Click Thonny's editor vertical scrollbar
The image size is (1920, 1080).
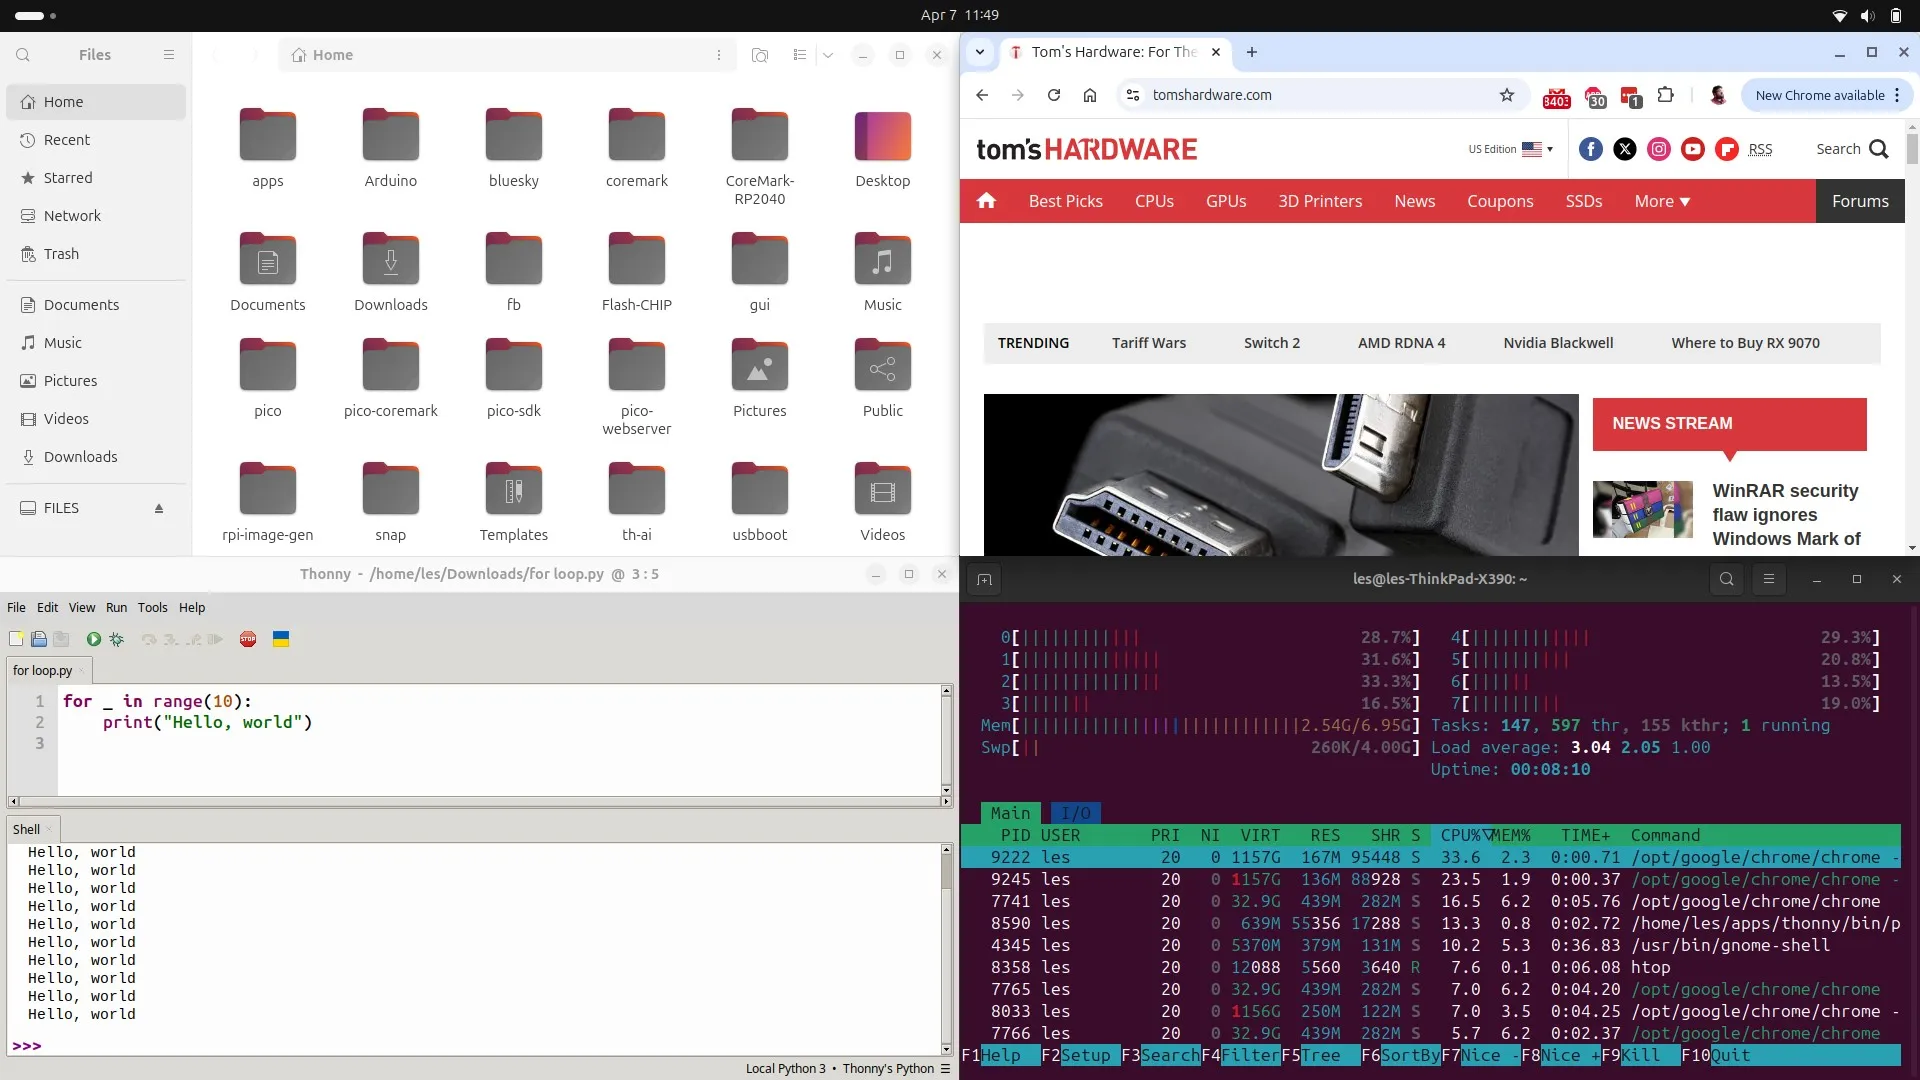(x=946, y=740)
